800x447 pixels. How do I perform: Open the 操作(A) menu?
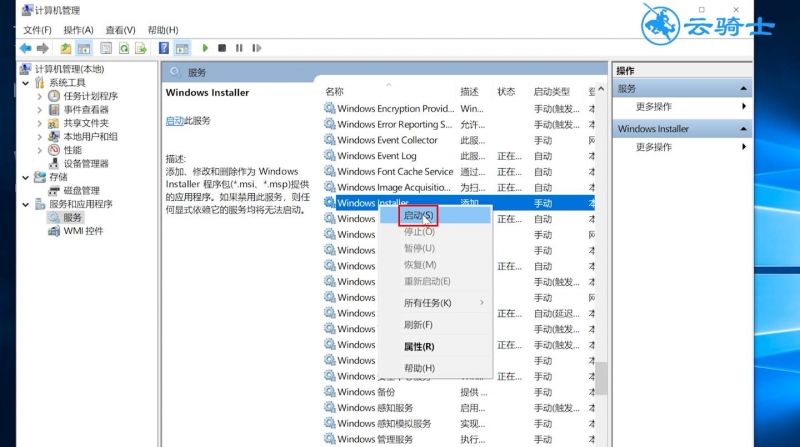tap(78, 30)
